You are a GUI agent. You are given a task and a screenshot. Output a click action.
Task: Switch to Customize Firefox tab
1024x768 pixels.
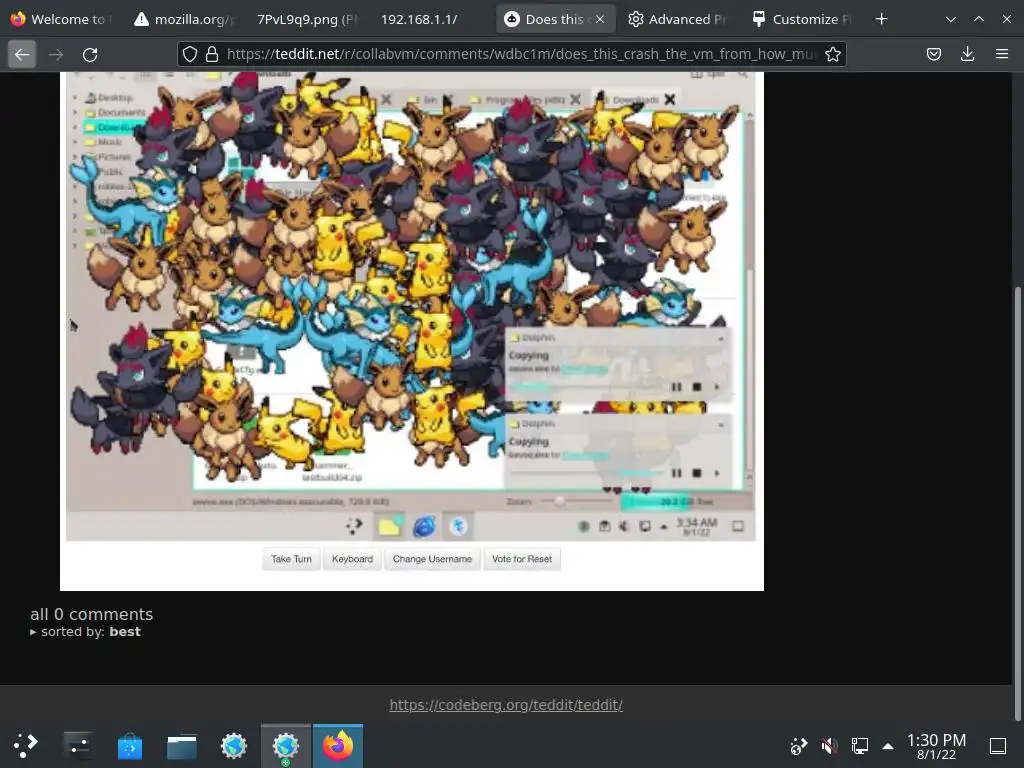pos(802,19)
